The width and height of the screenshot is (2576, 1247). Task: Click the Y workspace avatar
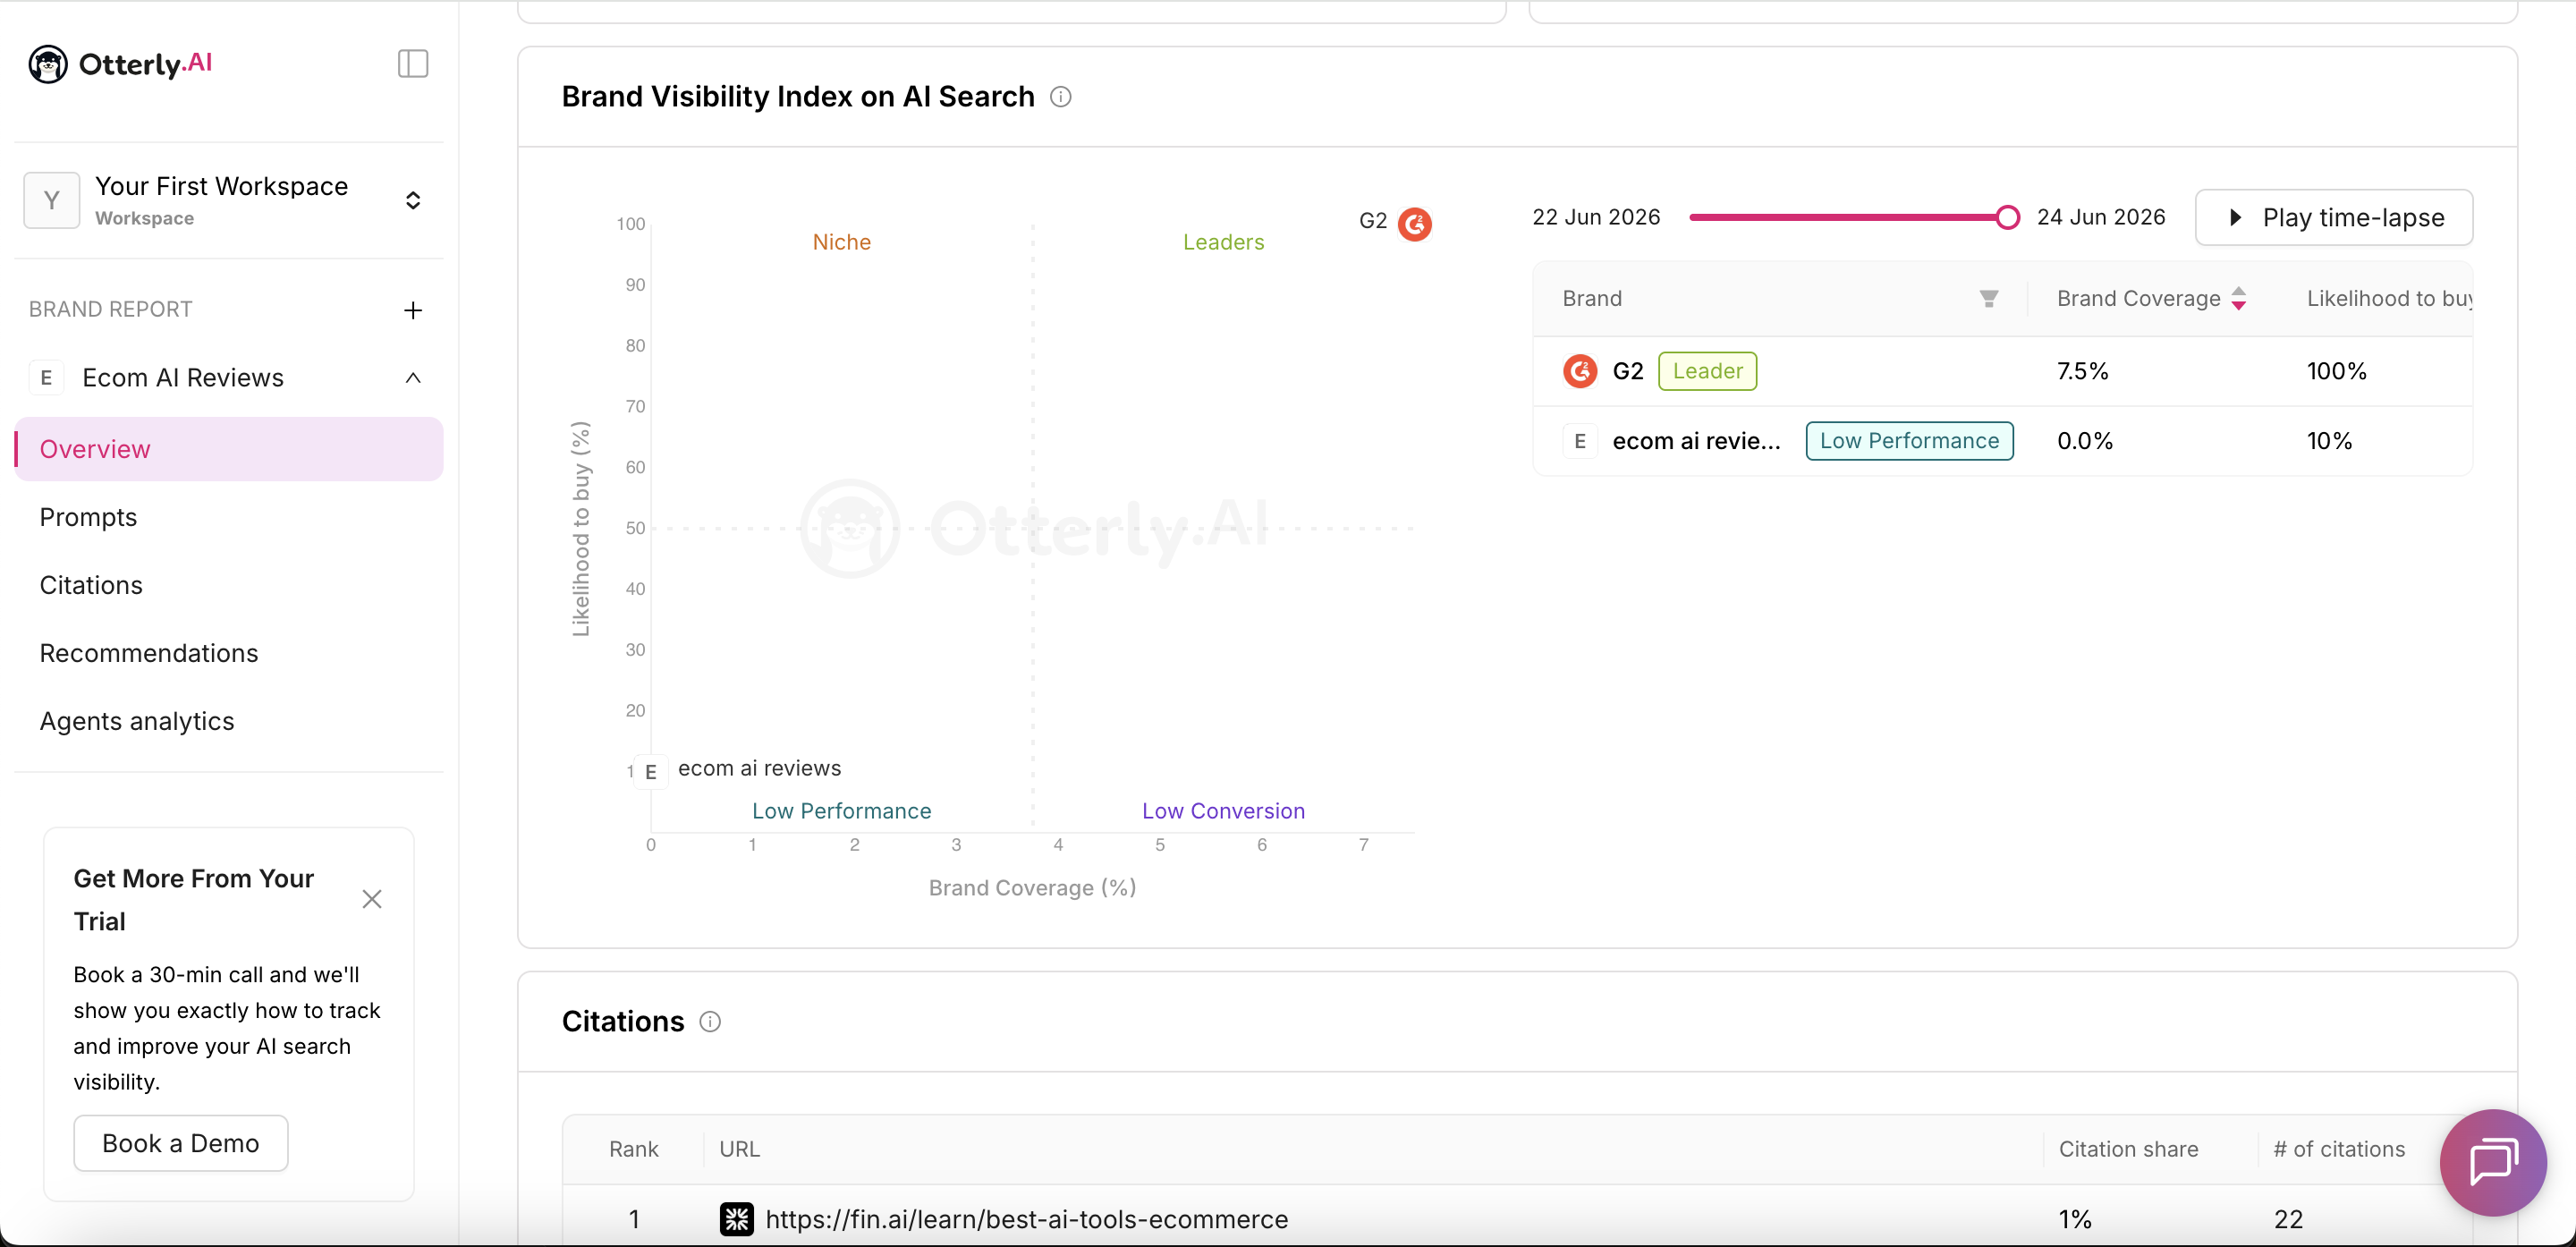(x=52, y=200)
